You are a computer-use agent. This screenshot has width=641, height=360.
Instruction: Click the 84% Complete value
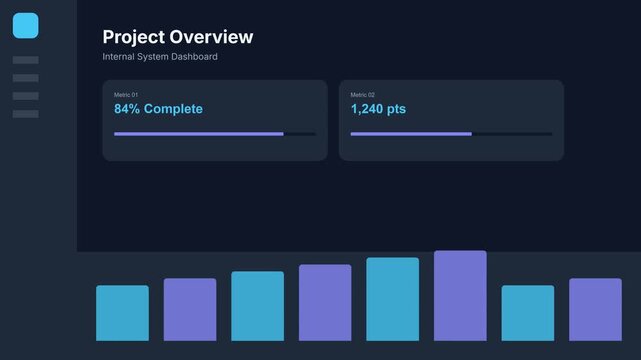point(158,109)
